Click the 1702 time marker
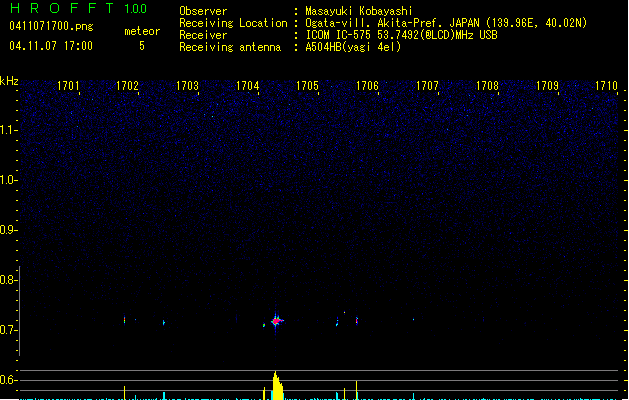This screenshot has width=629, height=400. (127, 86)
